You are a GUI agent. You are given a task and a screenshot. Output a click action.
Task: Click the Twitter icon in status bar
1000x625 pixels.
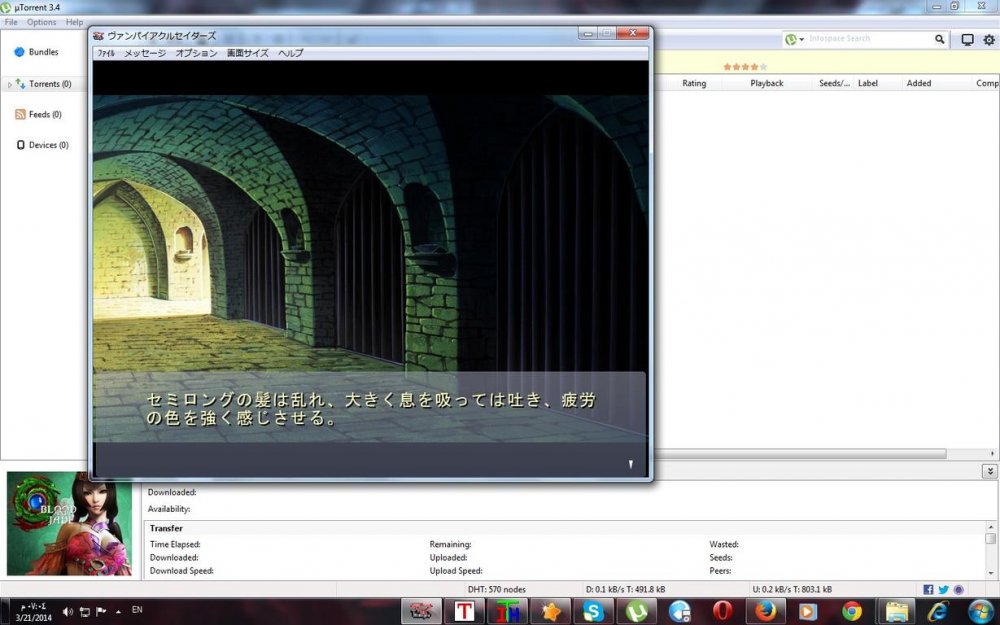click(943, 590)
